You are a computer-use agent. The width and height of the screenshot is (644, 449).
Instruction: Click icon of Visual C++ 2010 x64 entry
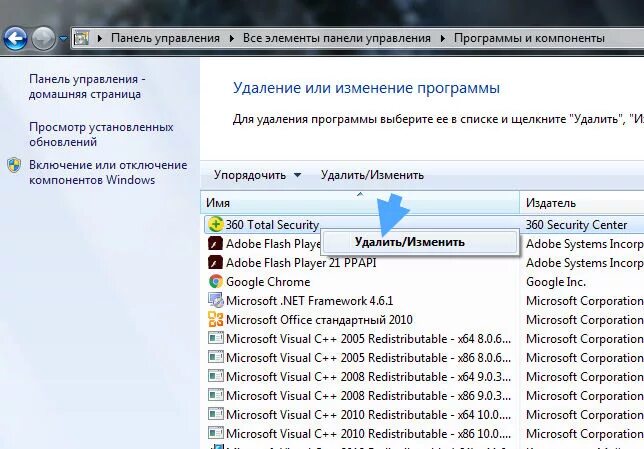pyautogui.click(x=216, y=414)
